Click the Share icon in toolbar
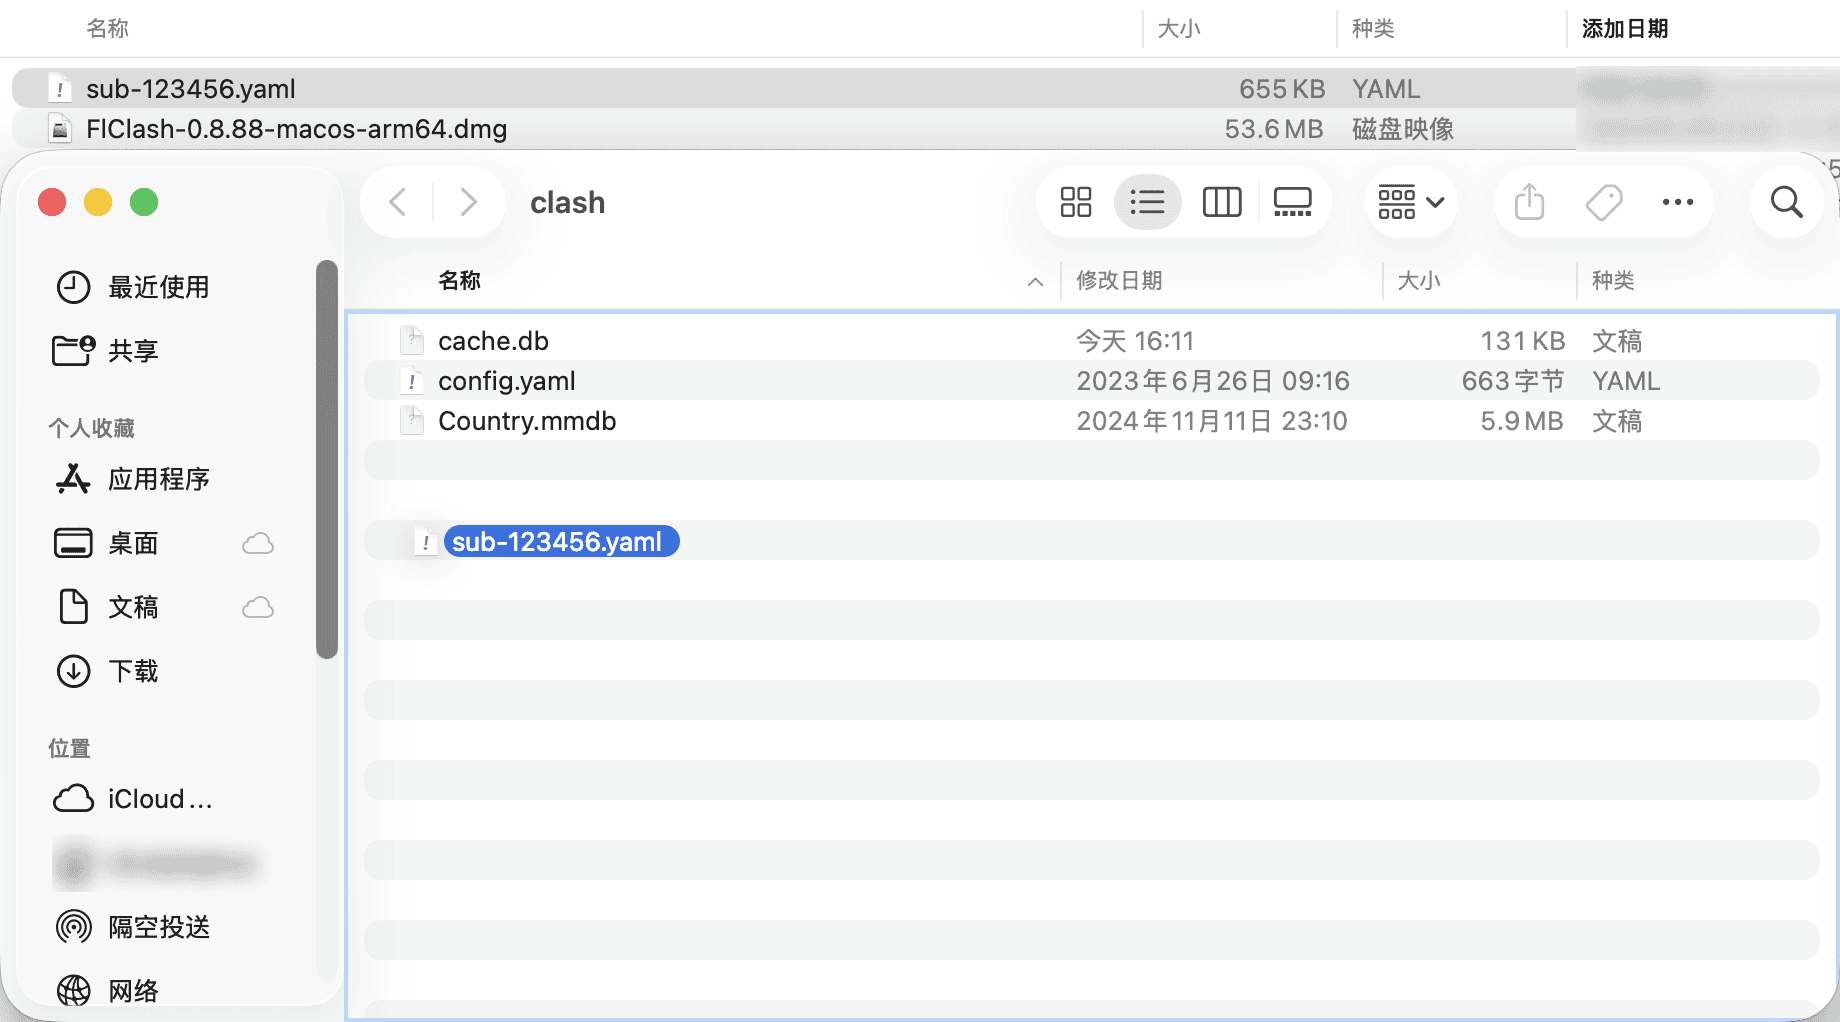Screen dimensions: 1840x1022 (x=1529, y=202)
